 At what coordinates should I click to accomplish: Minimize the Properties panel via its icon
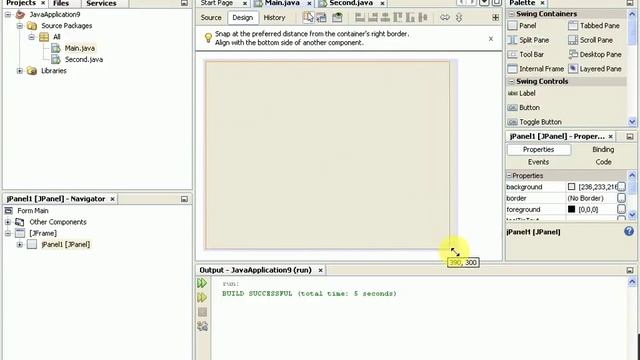(630, 136)
